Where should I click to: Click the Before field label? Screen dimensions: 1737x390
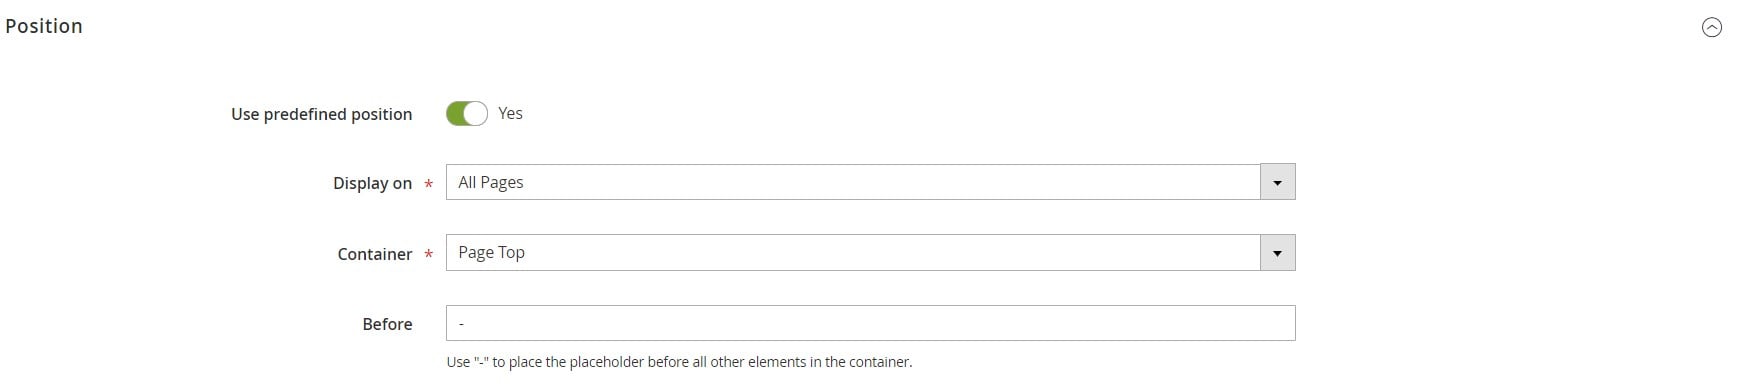tap(387, 324)
